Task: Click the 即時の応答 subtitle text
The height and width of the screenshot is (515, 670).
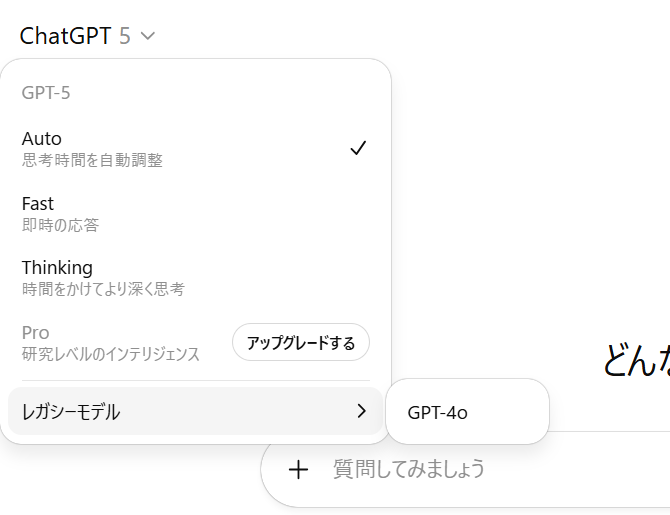Action: pos(60,225)
